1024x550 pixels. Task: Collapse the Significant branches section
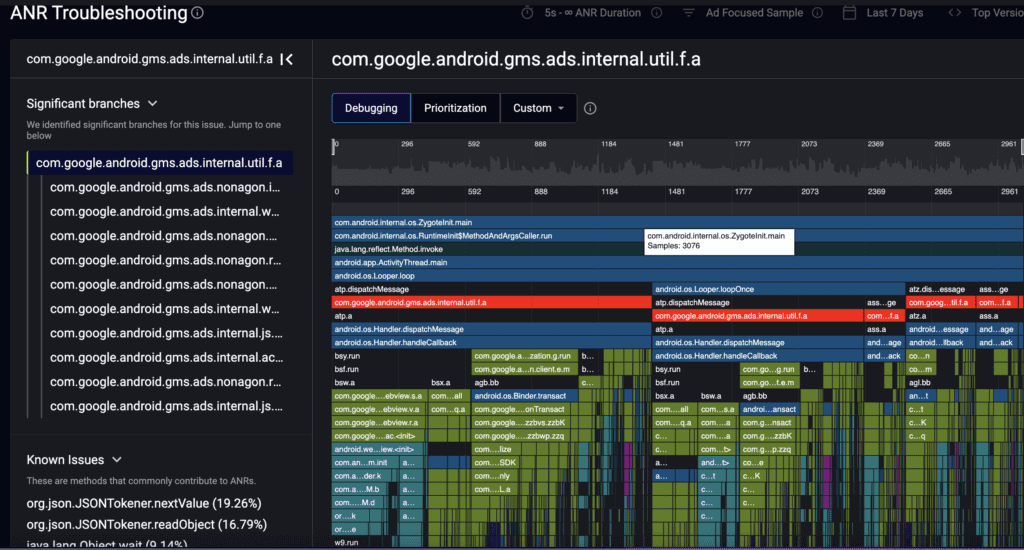[152, 104]
